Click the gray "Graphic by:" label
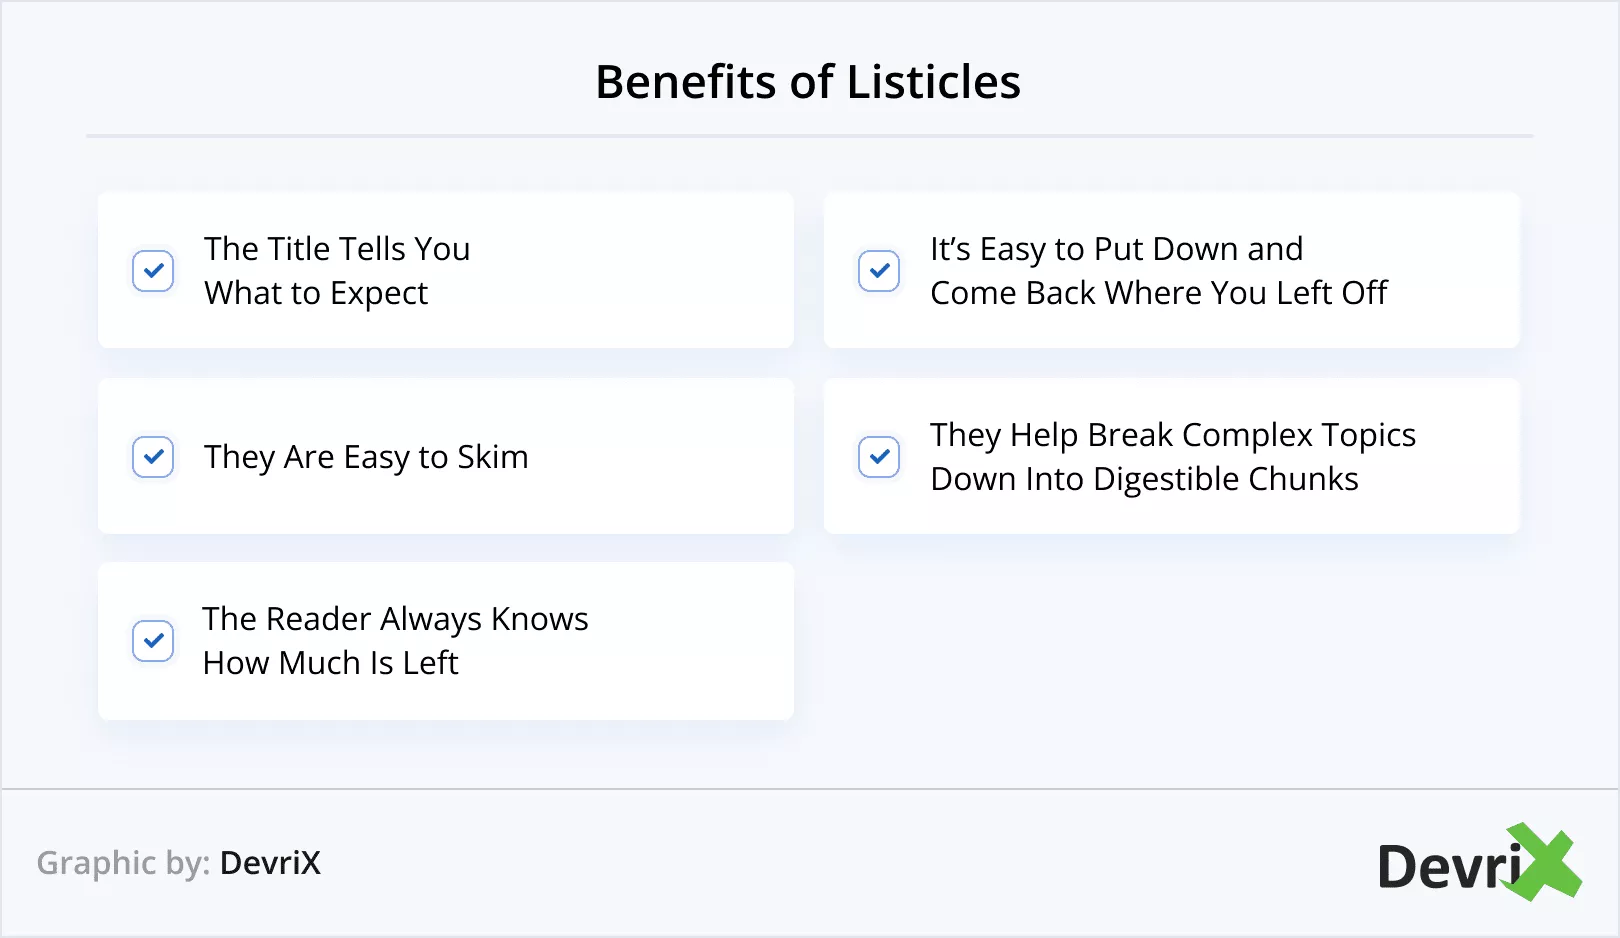 pyautogui.click(x=123, y=863)
